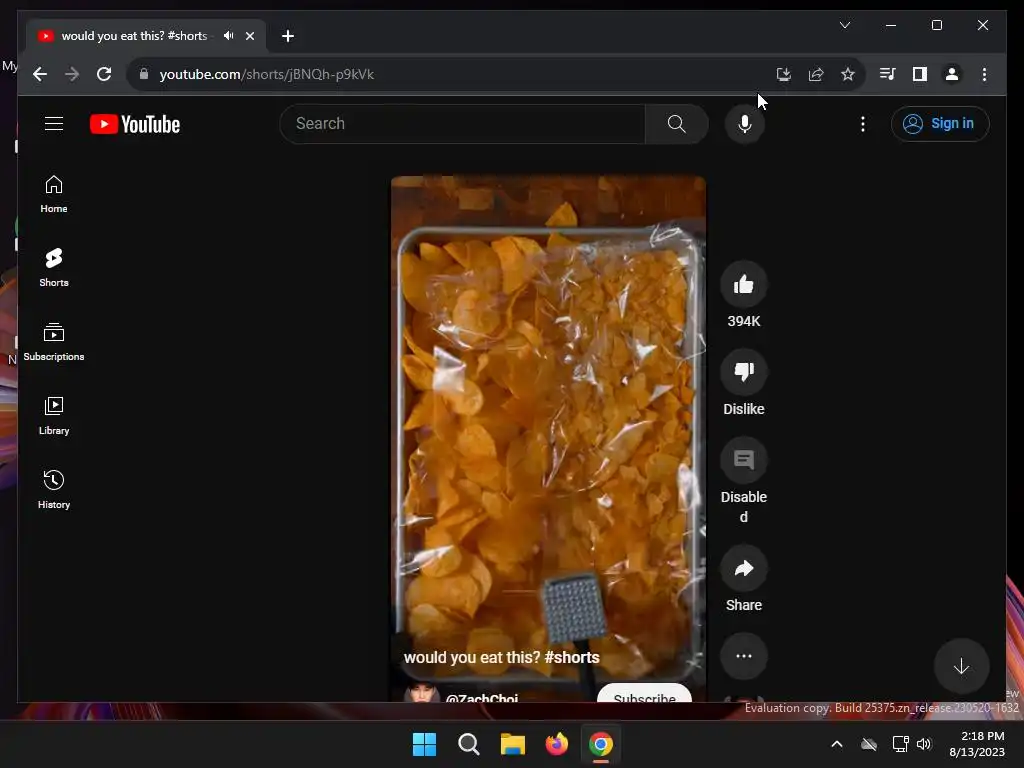The height and width of the screenshot is (768, 1024).
Task: Open a new Chrome tab
Action: coord(287,36)
